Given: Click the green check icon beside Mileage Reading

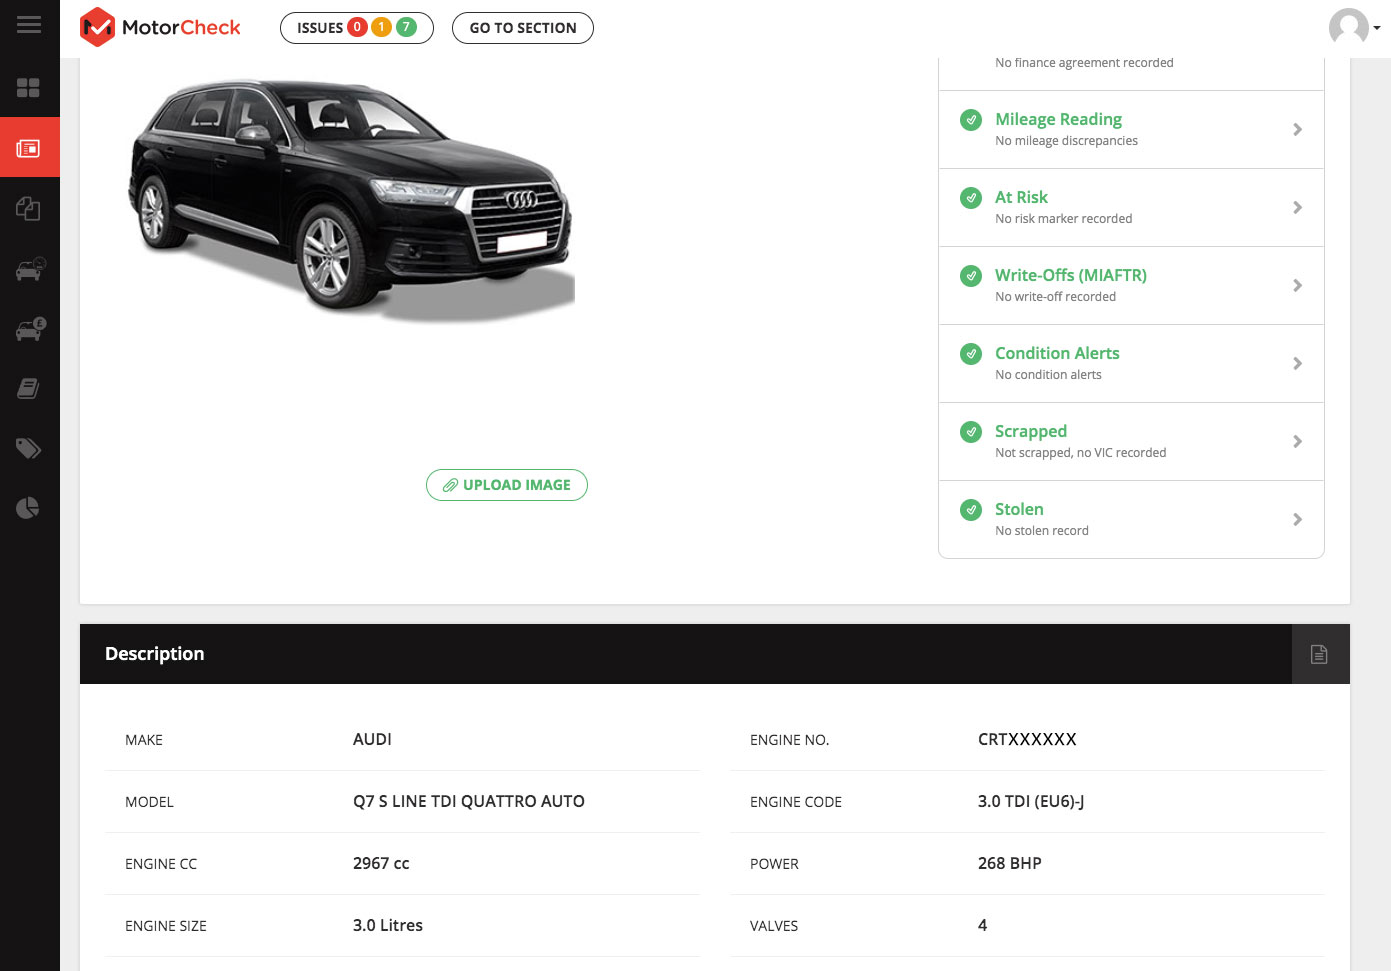Looking at the screenshot, I should point(971,120).
